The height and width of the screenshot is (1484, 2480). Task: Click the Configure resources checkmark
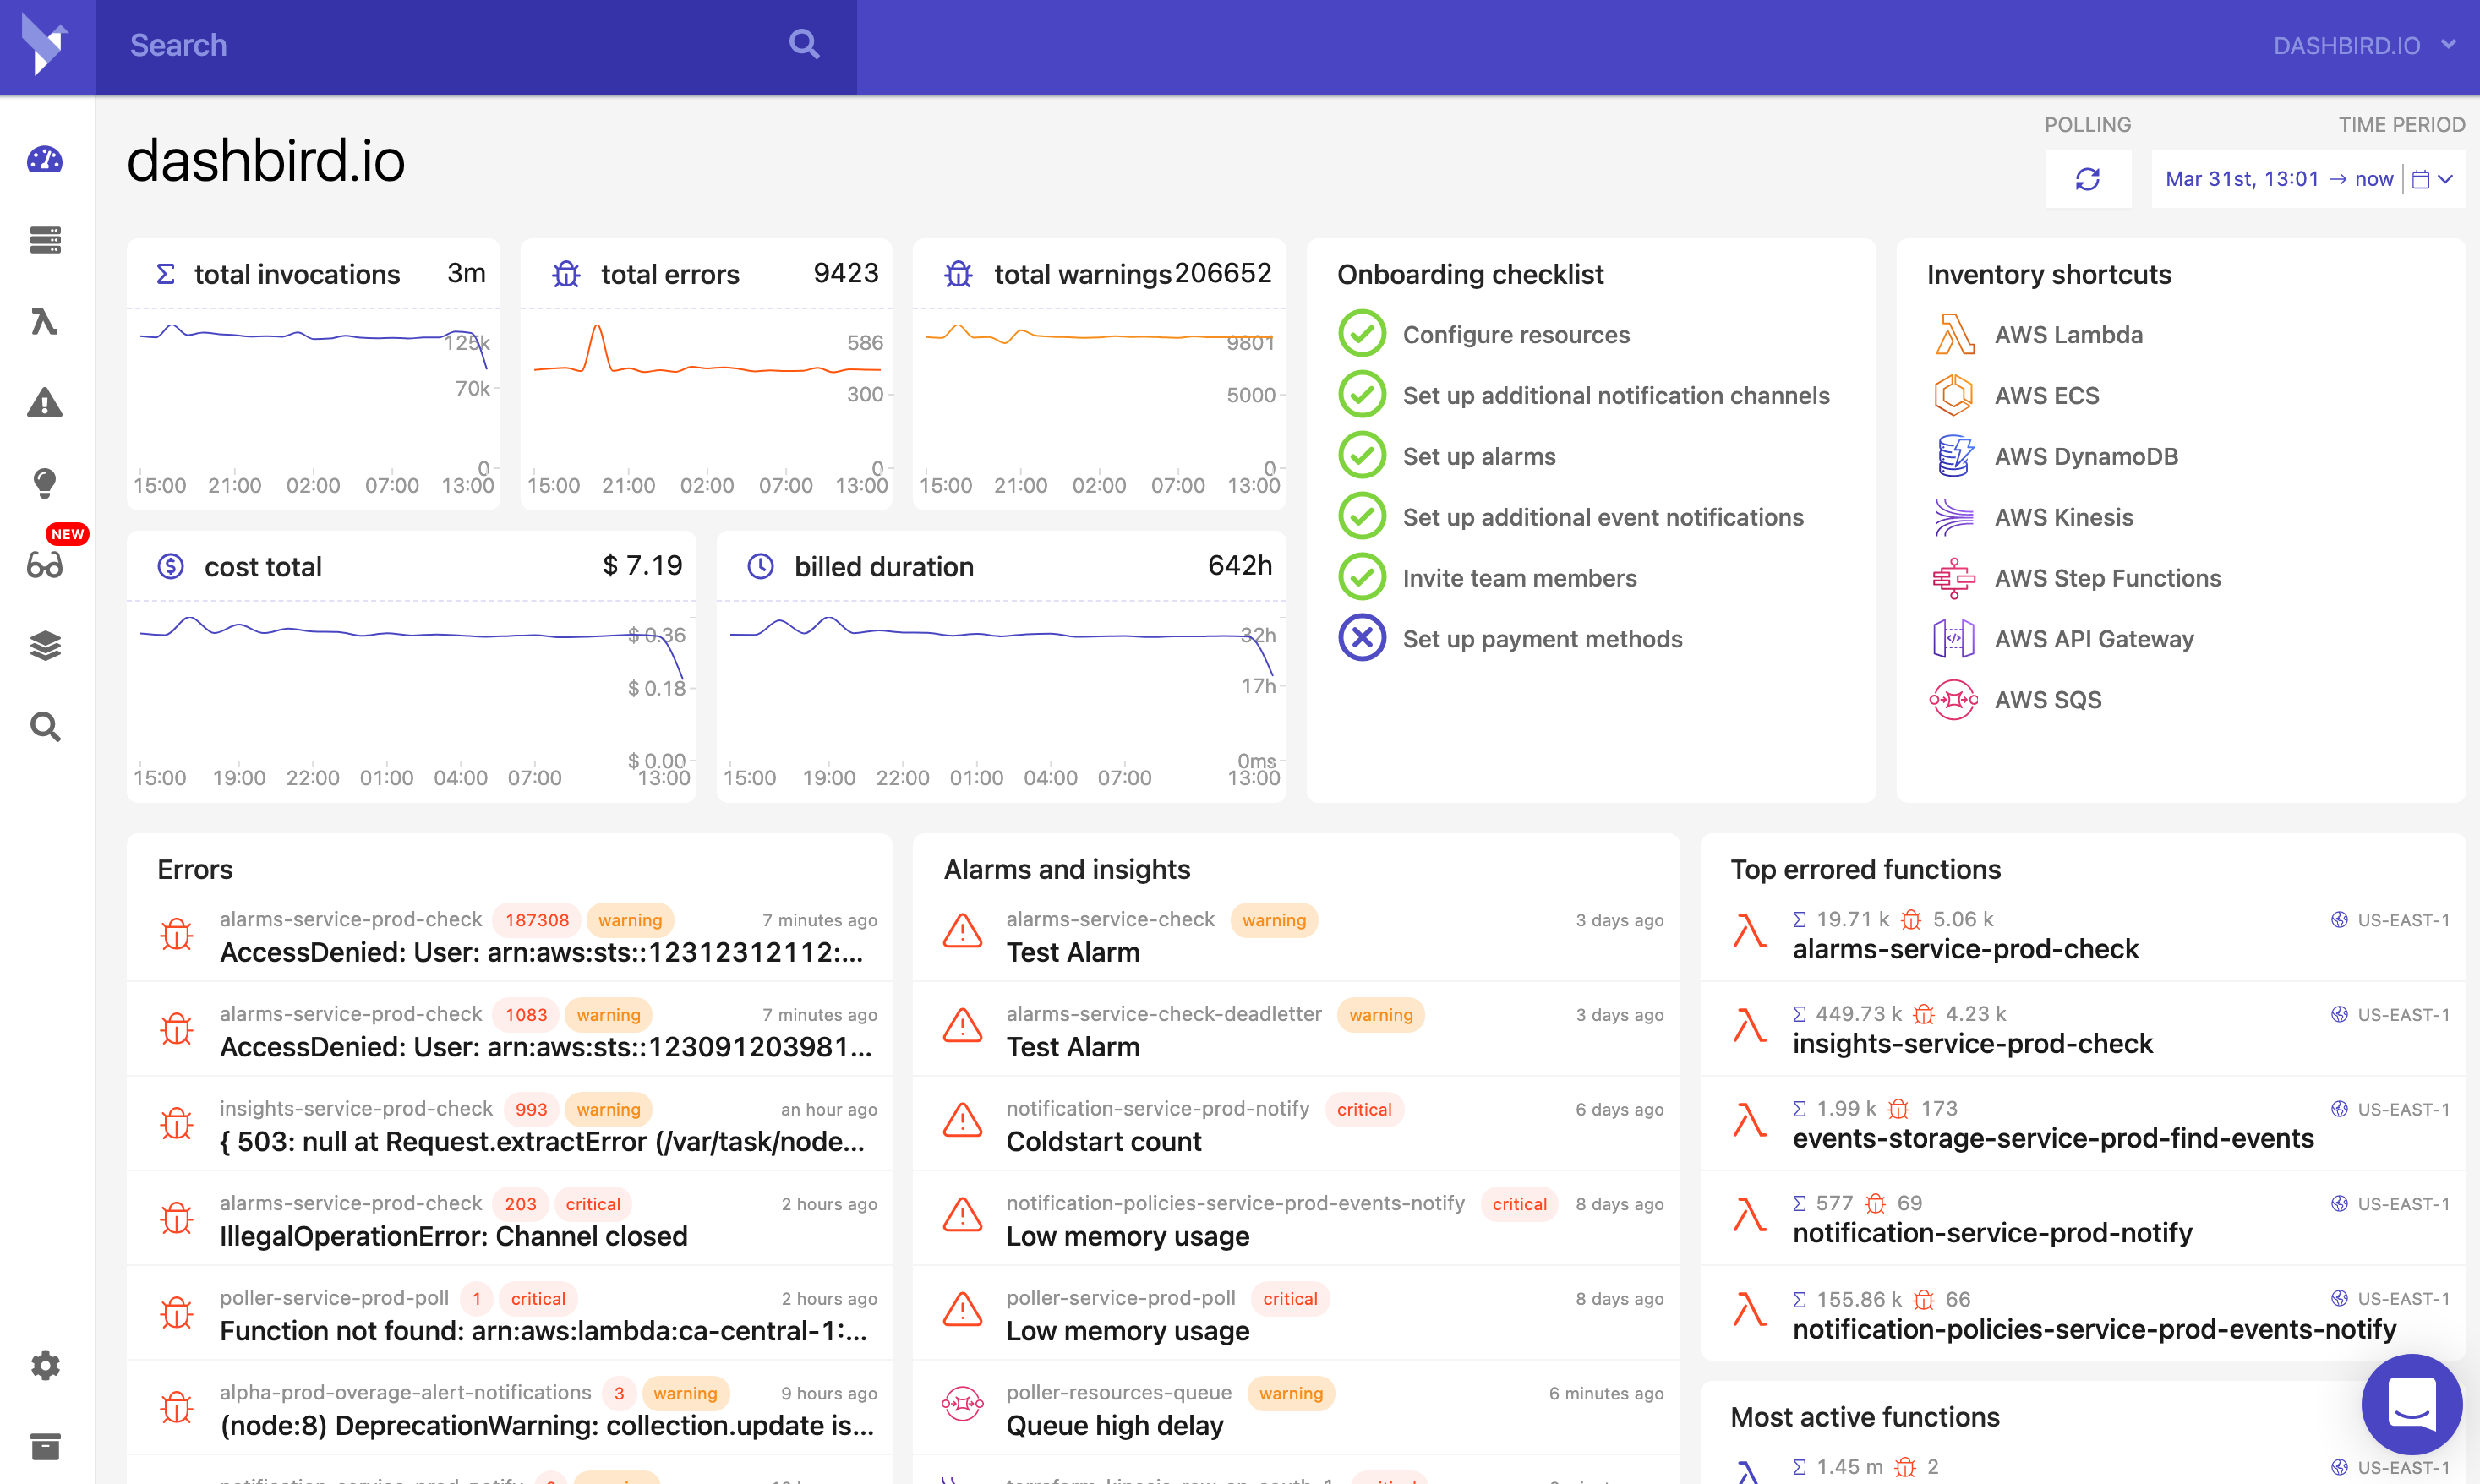click(x=1362, y=334)
